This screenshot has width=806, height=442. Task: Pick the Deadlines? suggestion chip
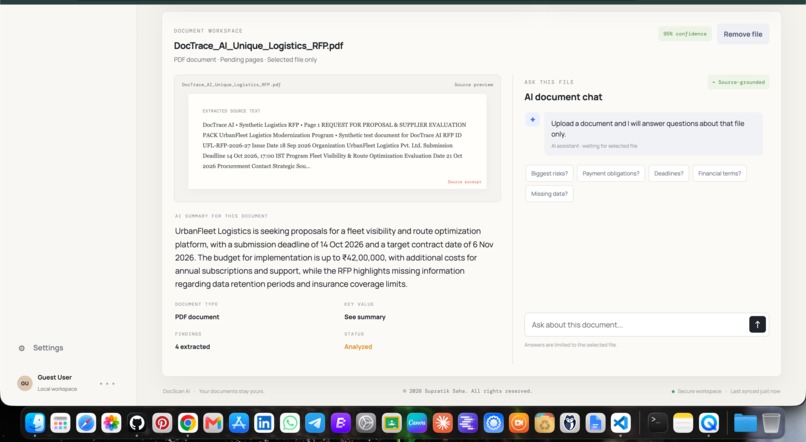(x=668, y=173)
